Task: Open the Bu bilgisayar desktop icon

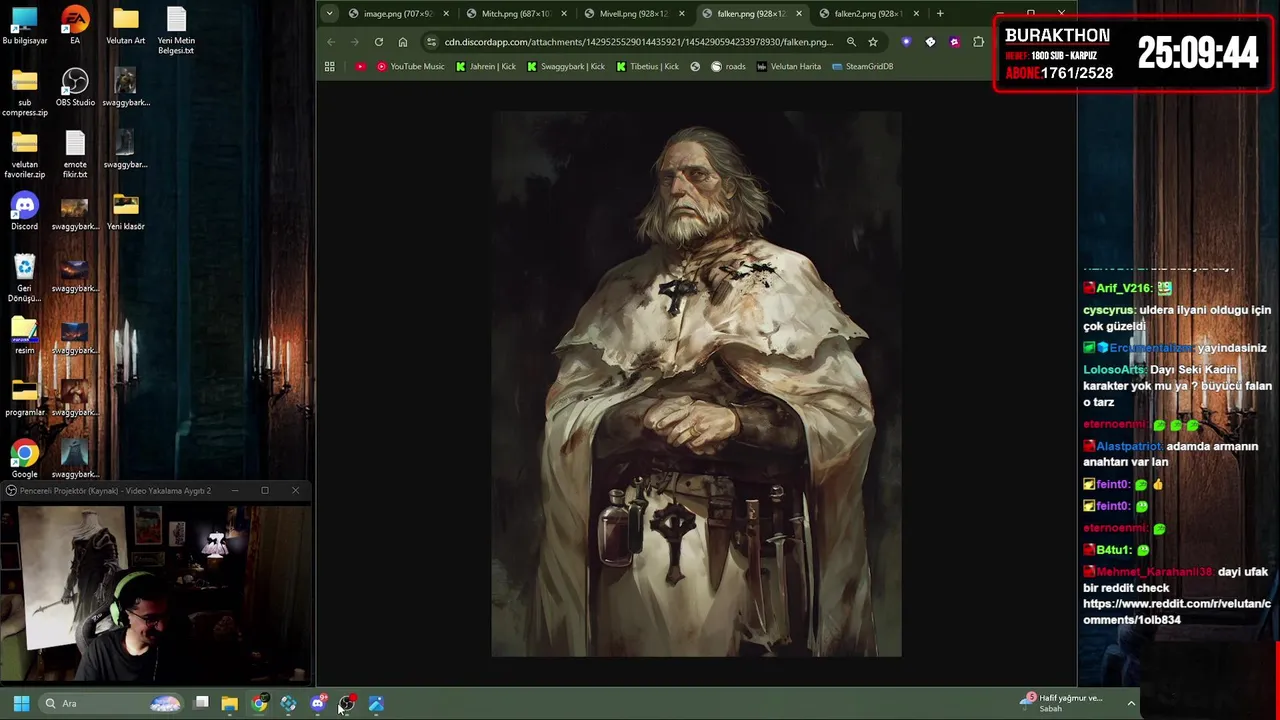Action: tap(25, 27)
